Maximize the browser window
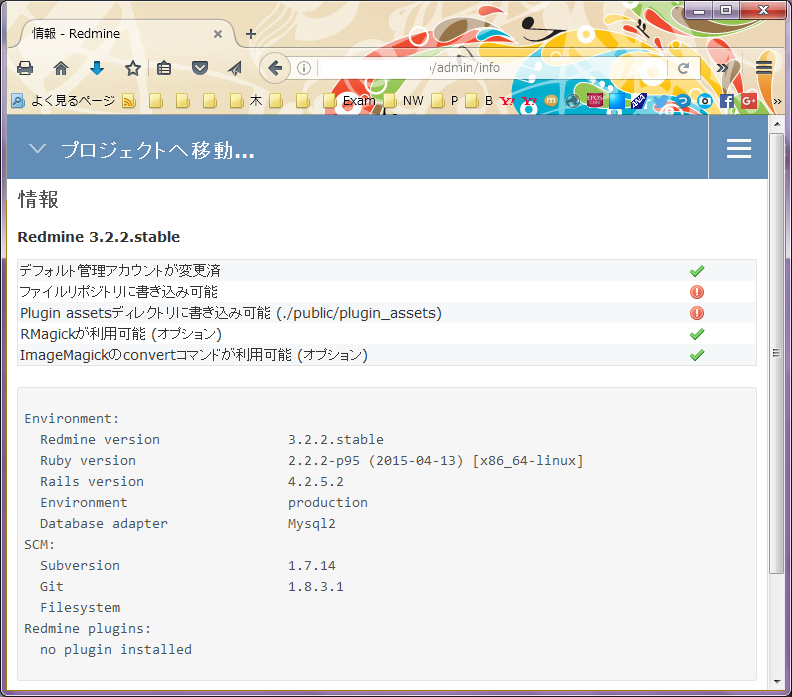Viewport: 792px width, 697px height. click(726, 11)
